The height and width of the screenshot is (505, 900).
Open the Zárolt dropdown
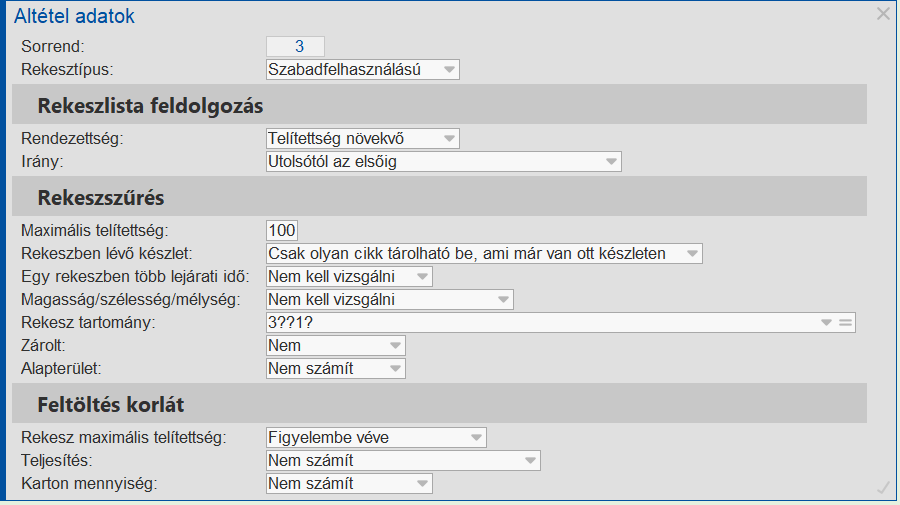click(395, 346)
